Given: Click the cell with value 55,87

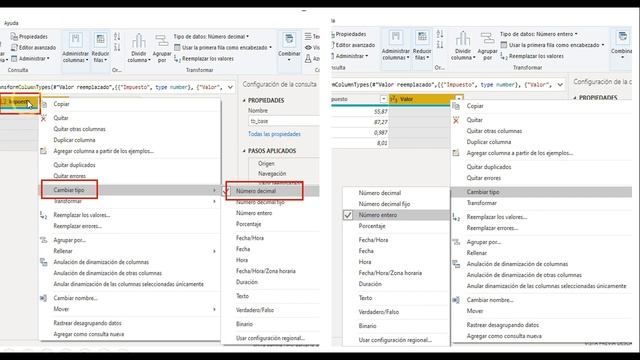Looking at the screenshot, I should 360,111.
